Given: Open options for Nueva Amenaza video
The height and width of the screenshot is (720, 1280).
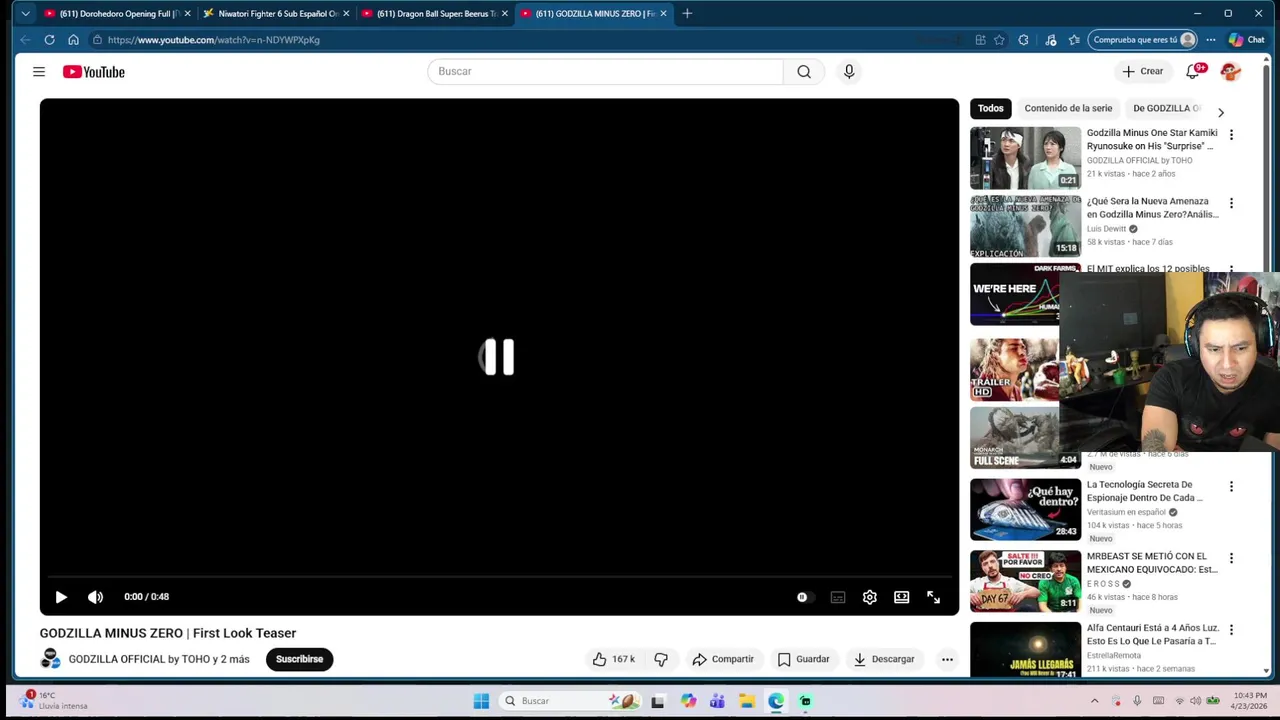Looking at the screenshot, I should click(1231, 203).
